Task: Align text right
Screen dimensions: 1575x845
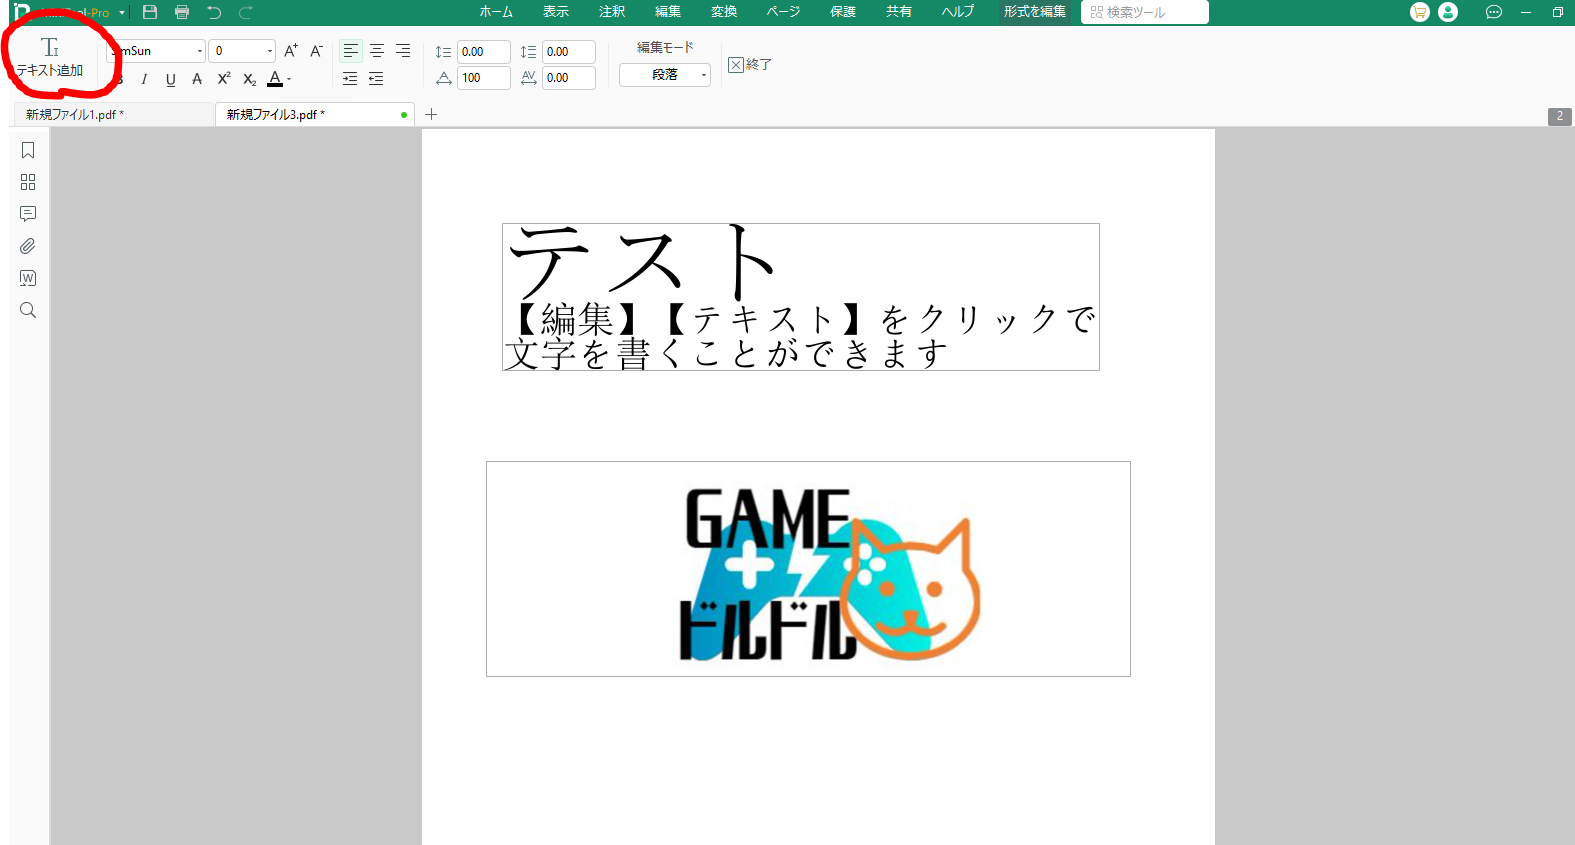Action: (403, 51)
